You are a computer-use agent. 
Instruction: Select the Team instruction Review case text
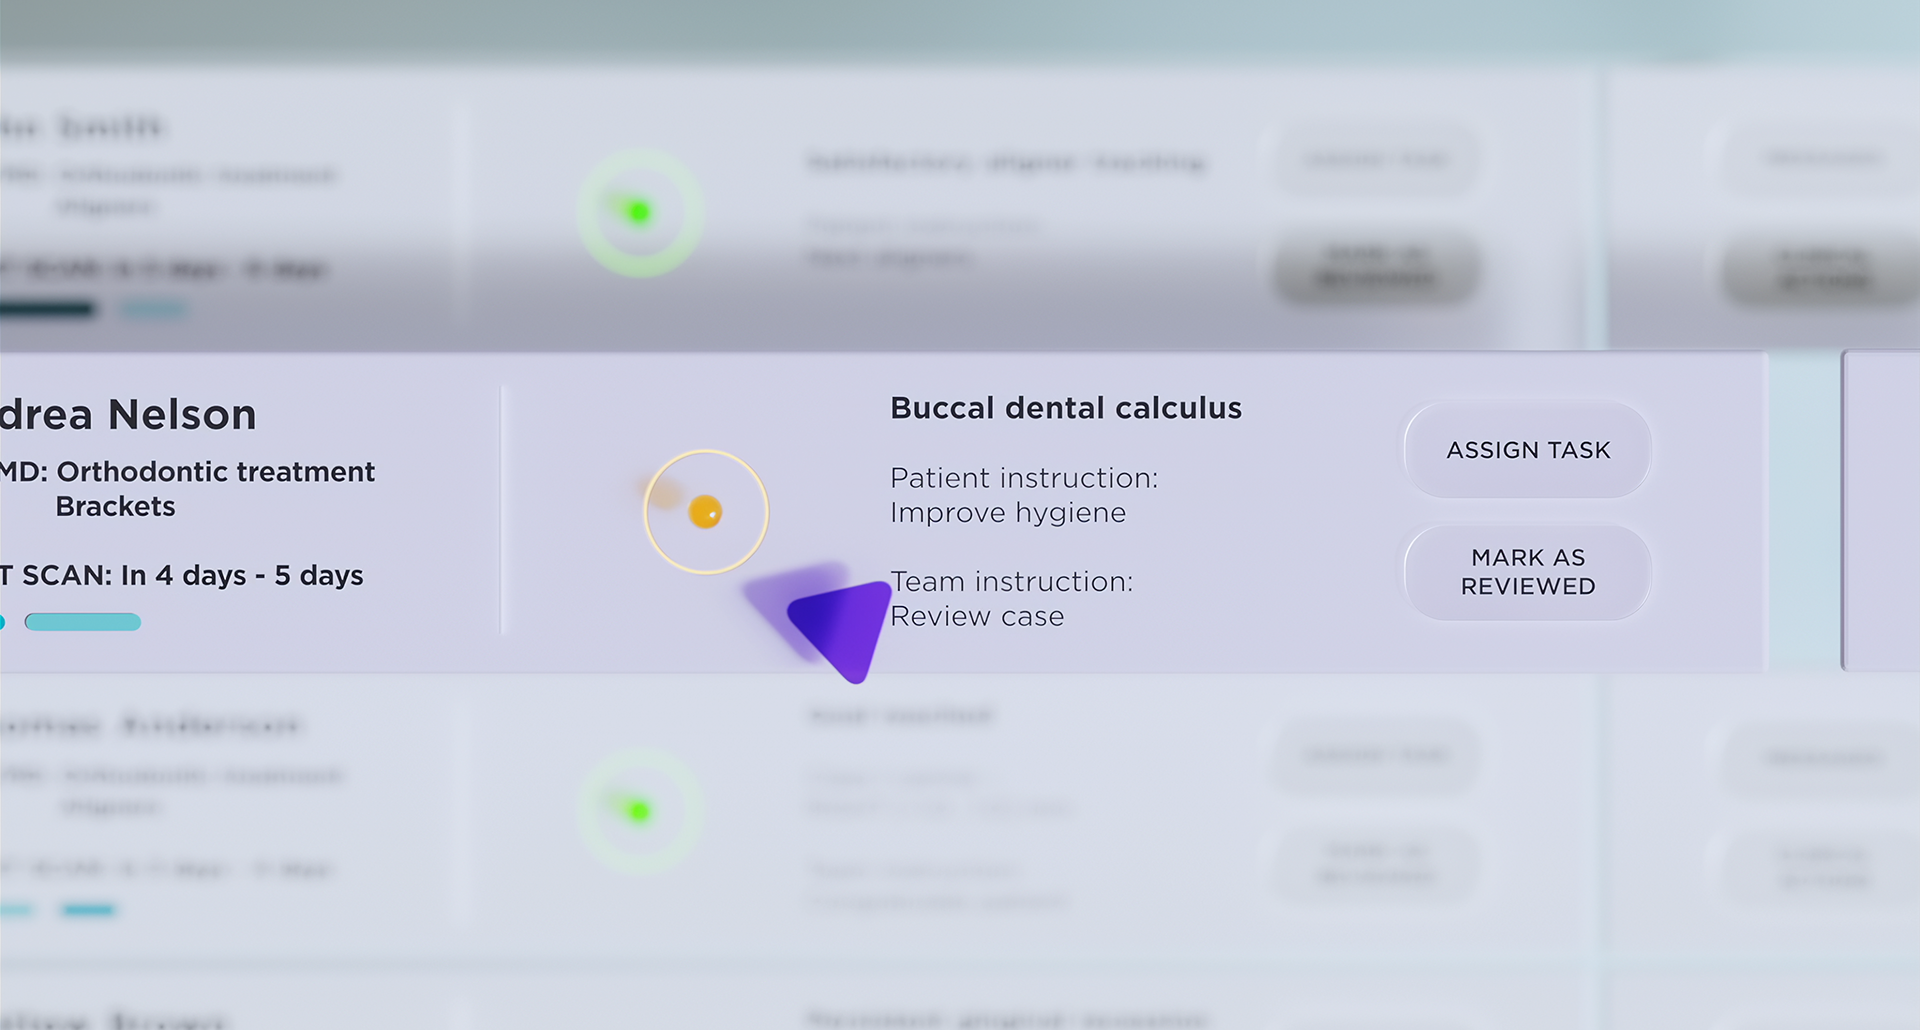point(1012,599)
